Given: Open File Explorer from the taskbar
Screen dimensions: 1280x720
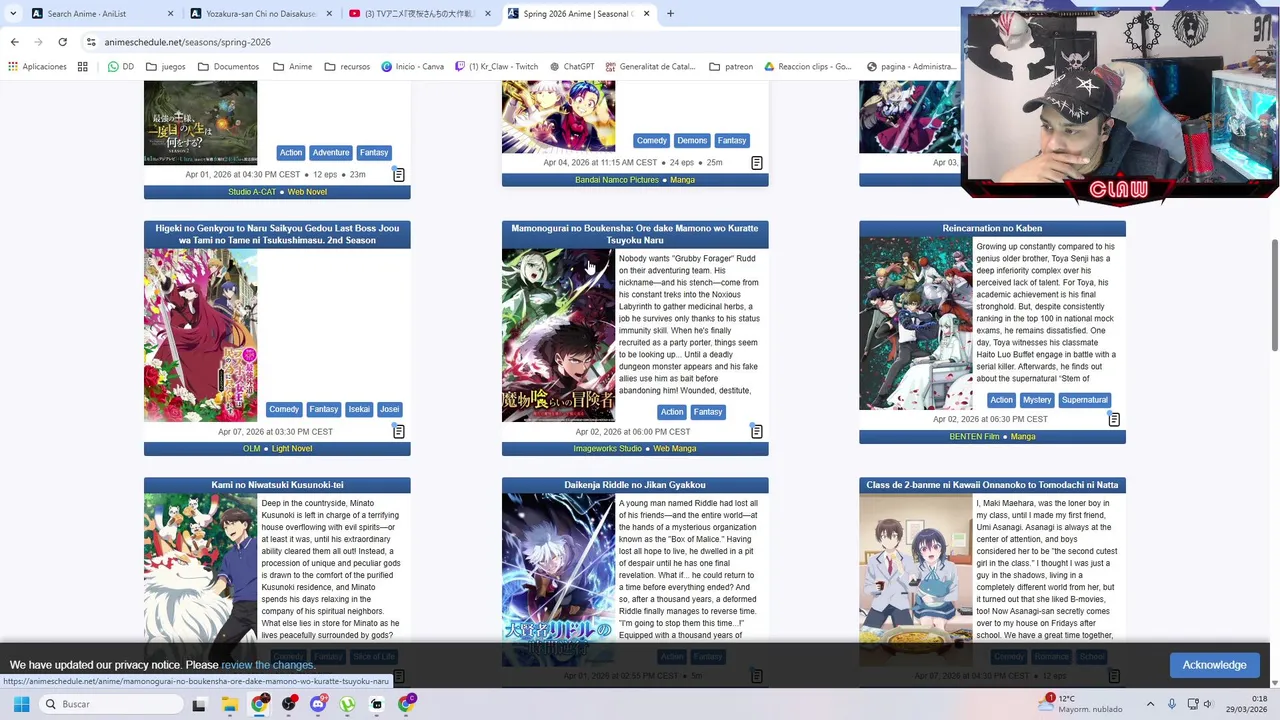Looking at the screenshot, I should click(x=229, y=704).
